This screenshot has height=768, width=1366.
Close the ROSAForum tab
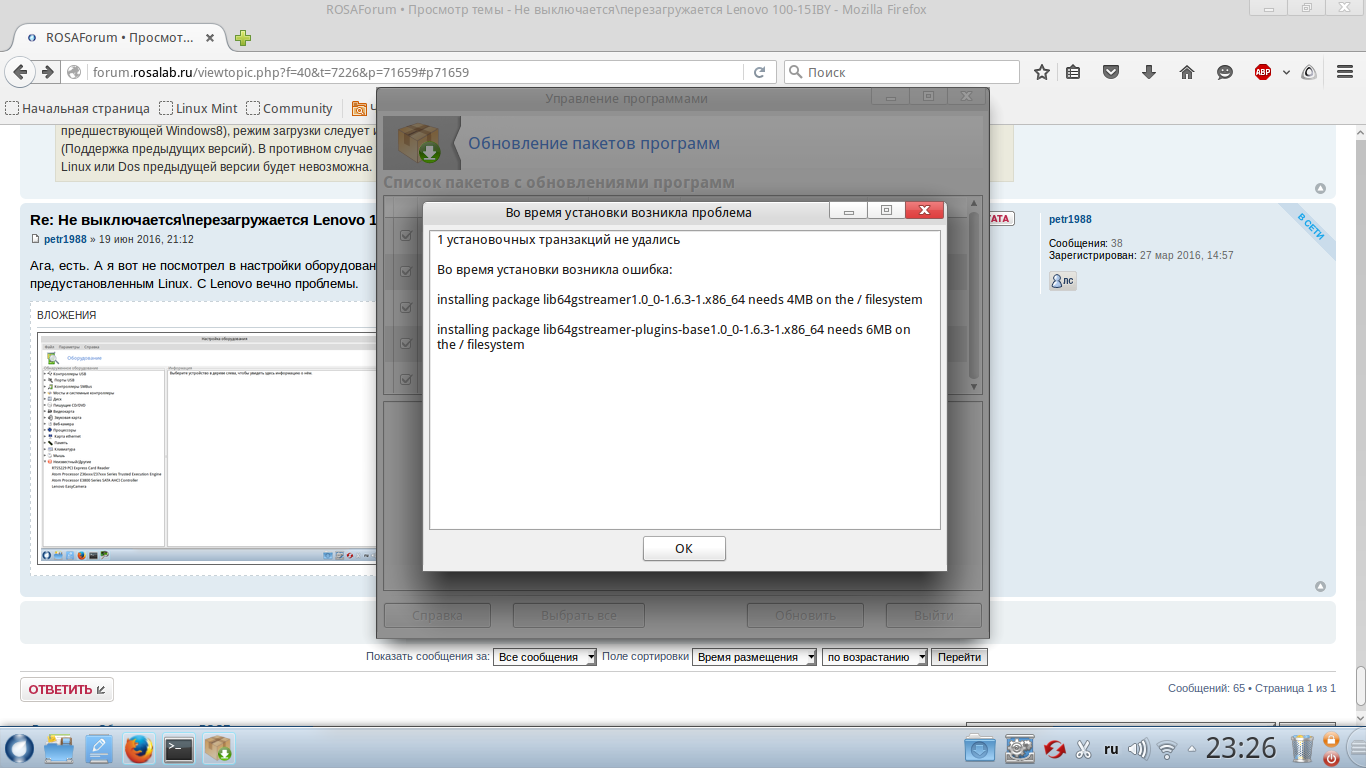coord(210,37)
